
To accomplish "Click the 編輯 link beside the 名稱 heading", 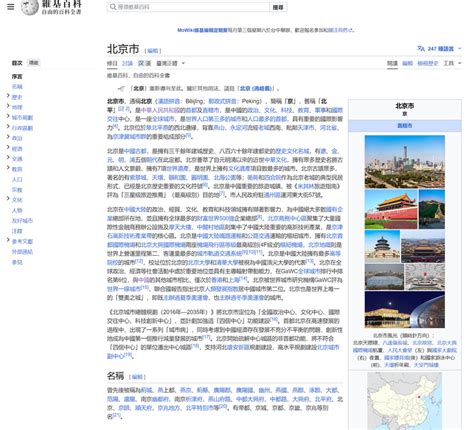I will [x=137, y=377].
